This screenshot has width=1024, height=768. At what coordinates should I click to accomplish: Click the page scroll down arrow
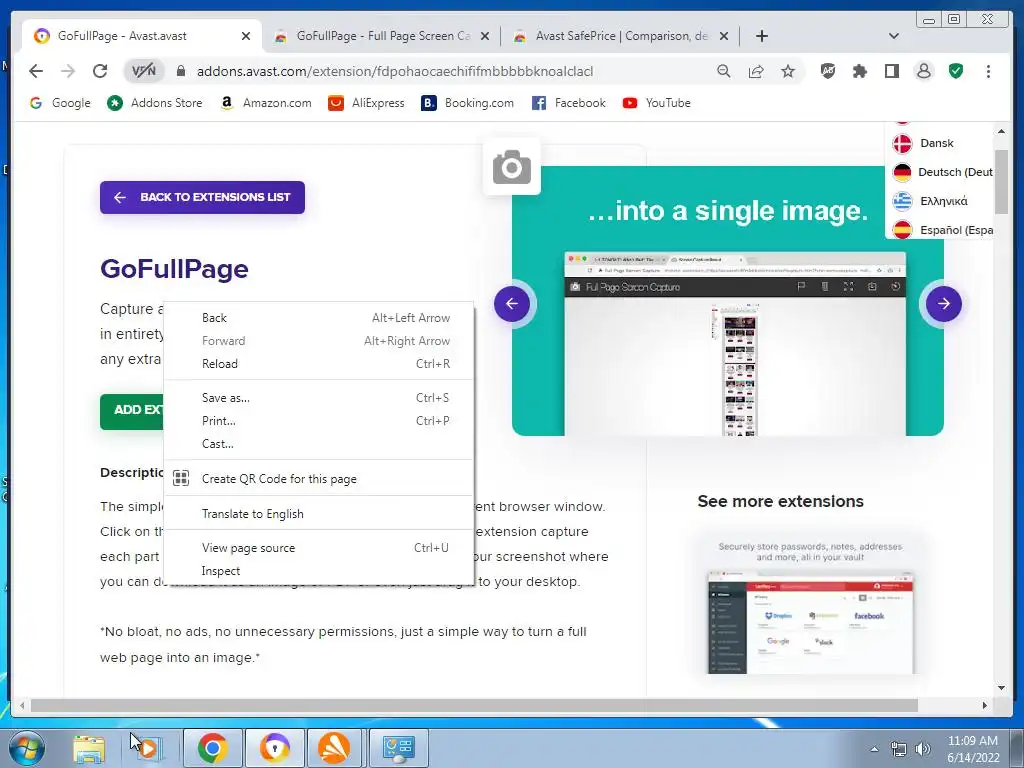coord(1001,688)
